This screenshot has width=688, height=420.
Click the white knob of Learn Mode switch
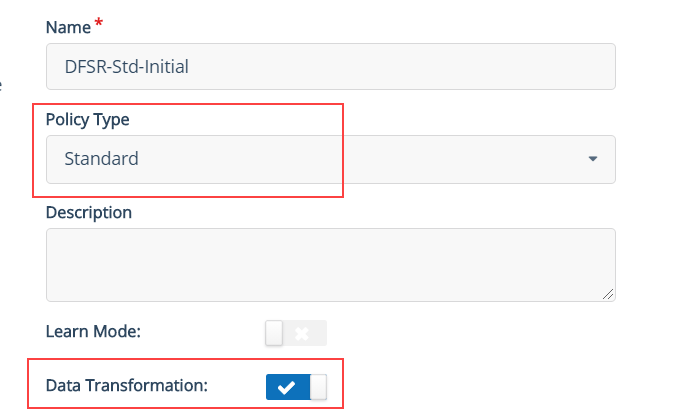pyautogui.click(x=274, y=333)
